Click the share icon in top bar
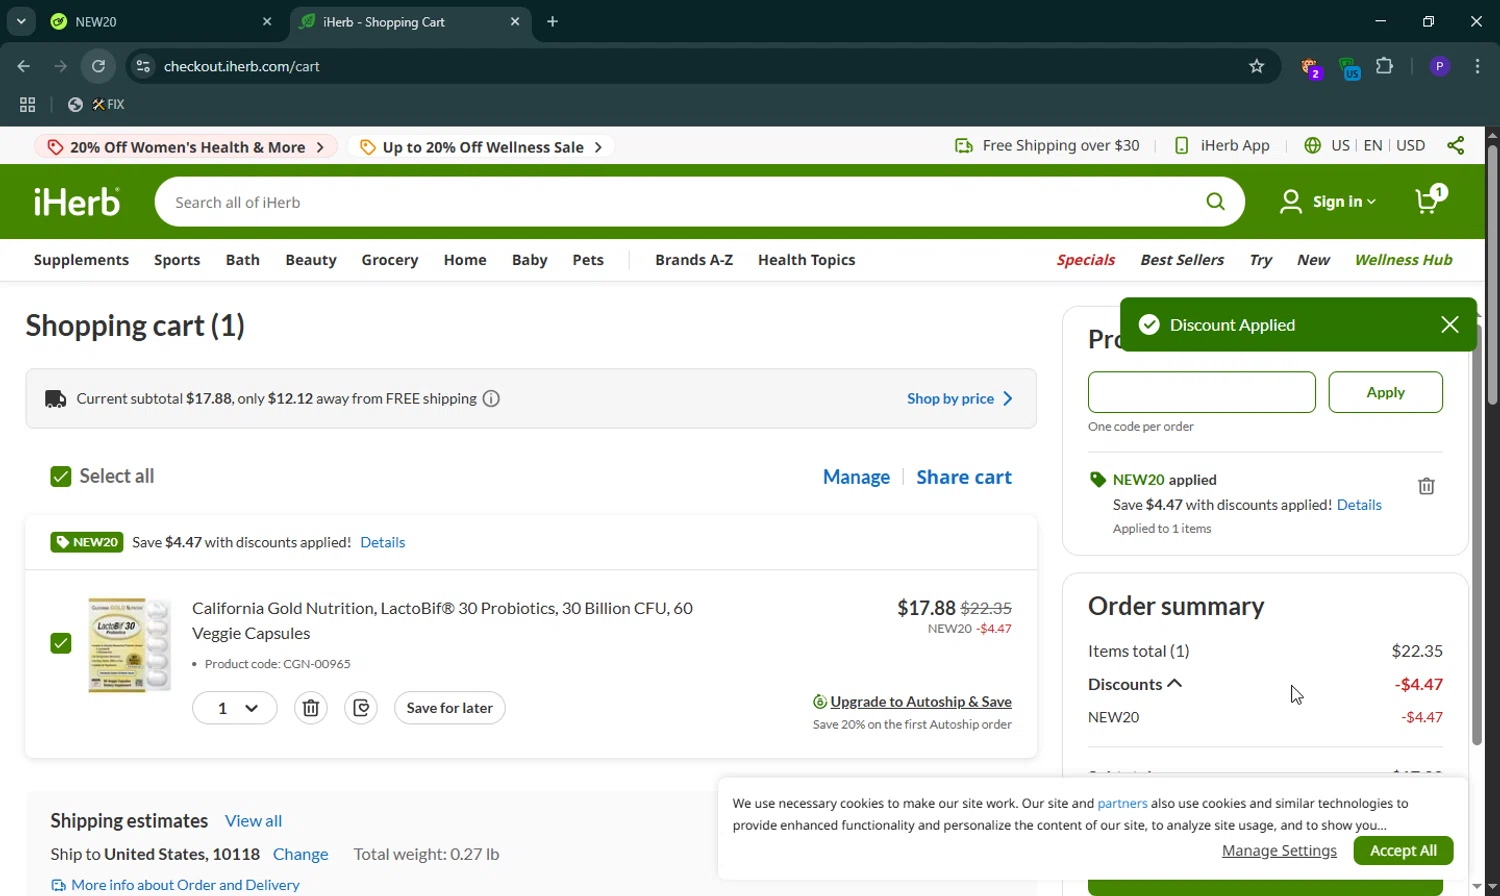 1456,146
